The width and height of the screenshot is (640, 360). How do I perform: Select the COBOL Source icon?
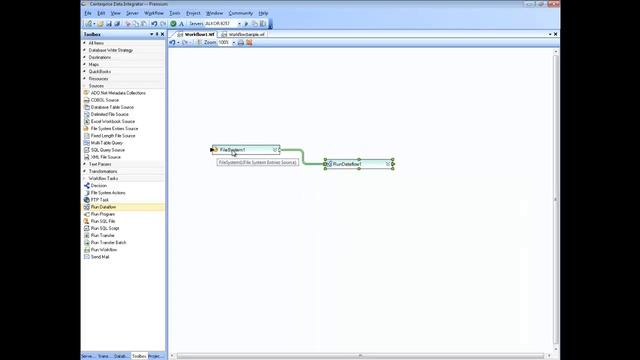tap(87, 100)
